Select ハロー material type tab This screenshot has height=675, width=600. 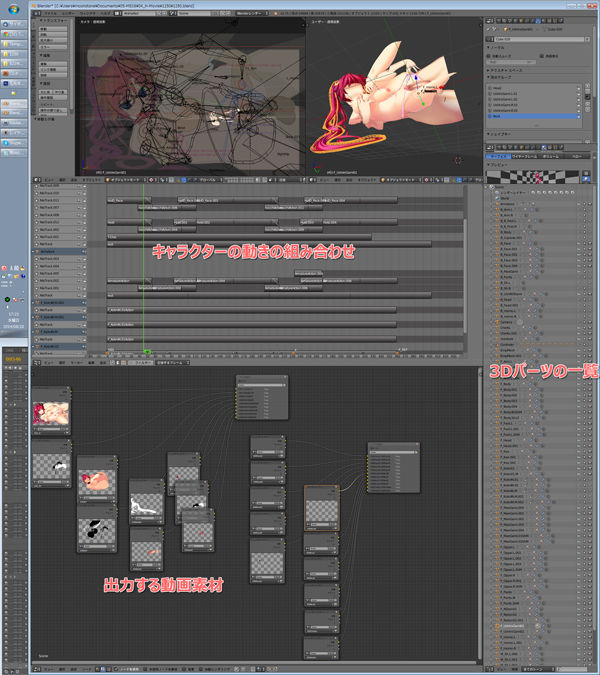[x=577, y=156]
